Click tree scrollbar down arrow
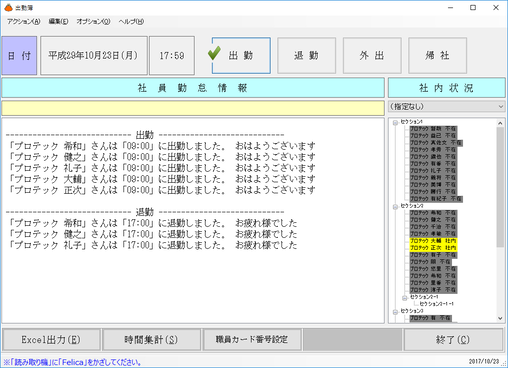This screenshot has height=368, width=508. (500, 318)
